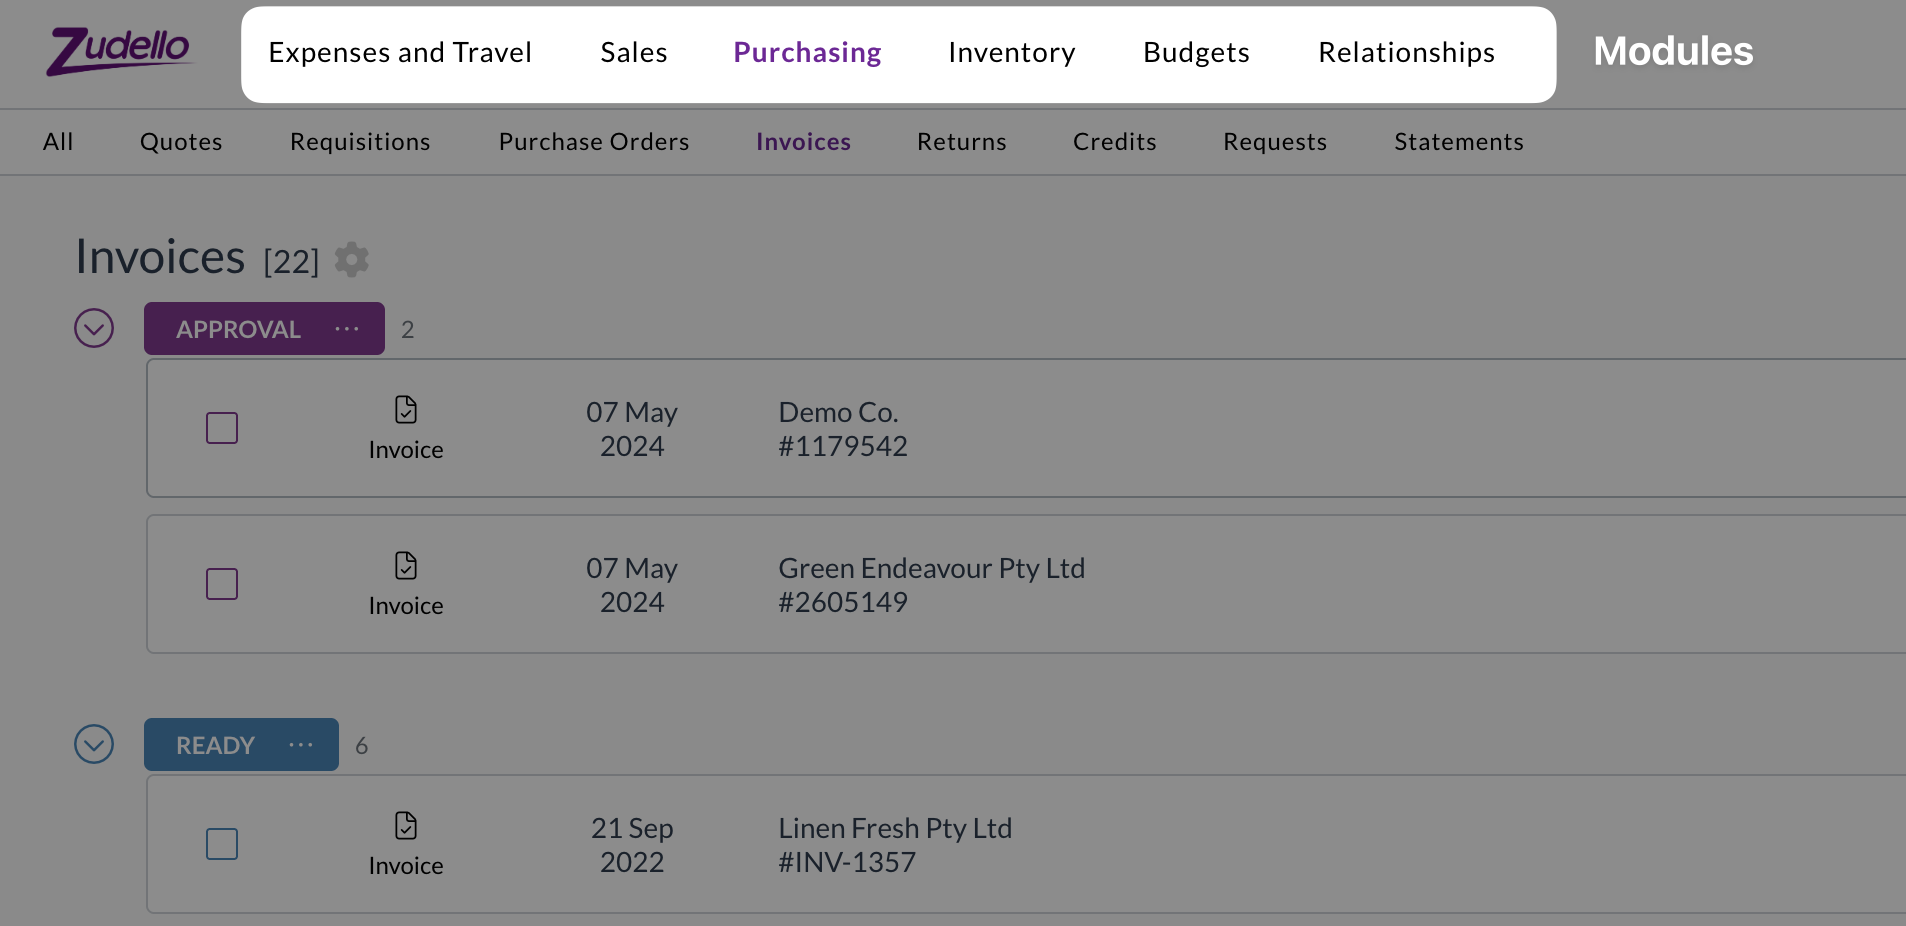
Task: Click the purple APPROVAL status label
Action: (238, 329)
